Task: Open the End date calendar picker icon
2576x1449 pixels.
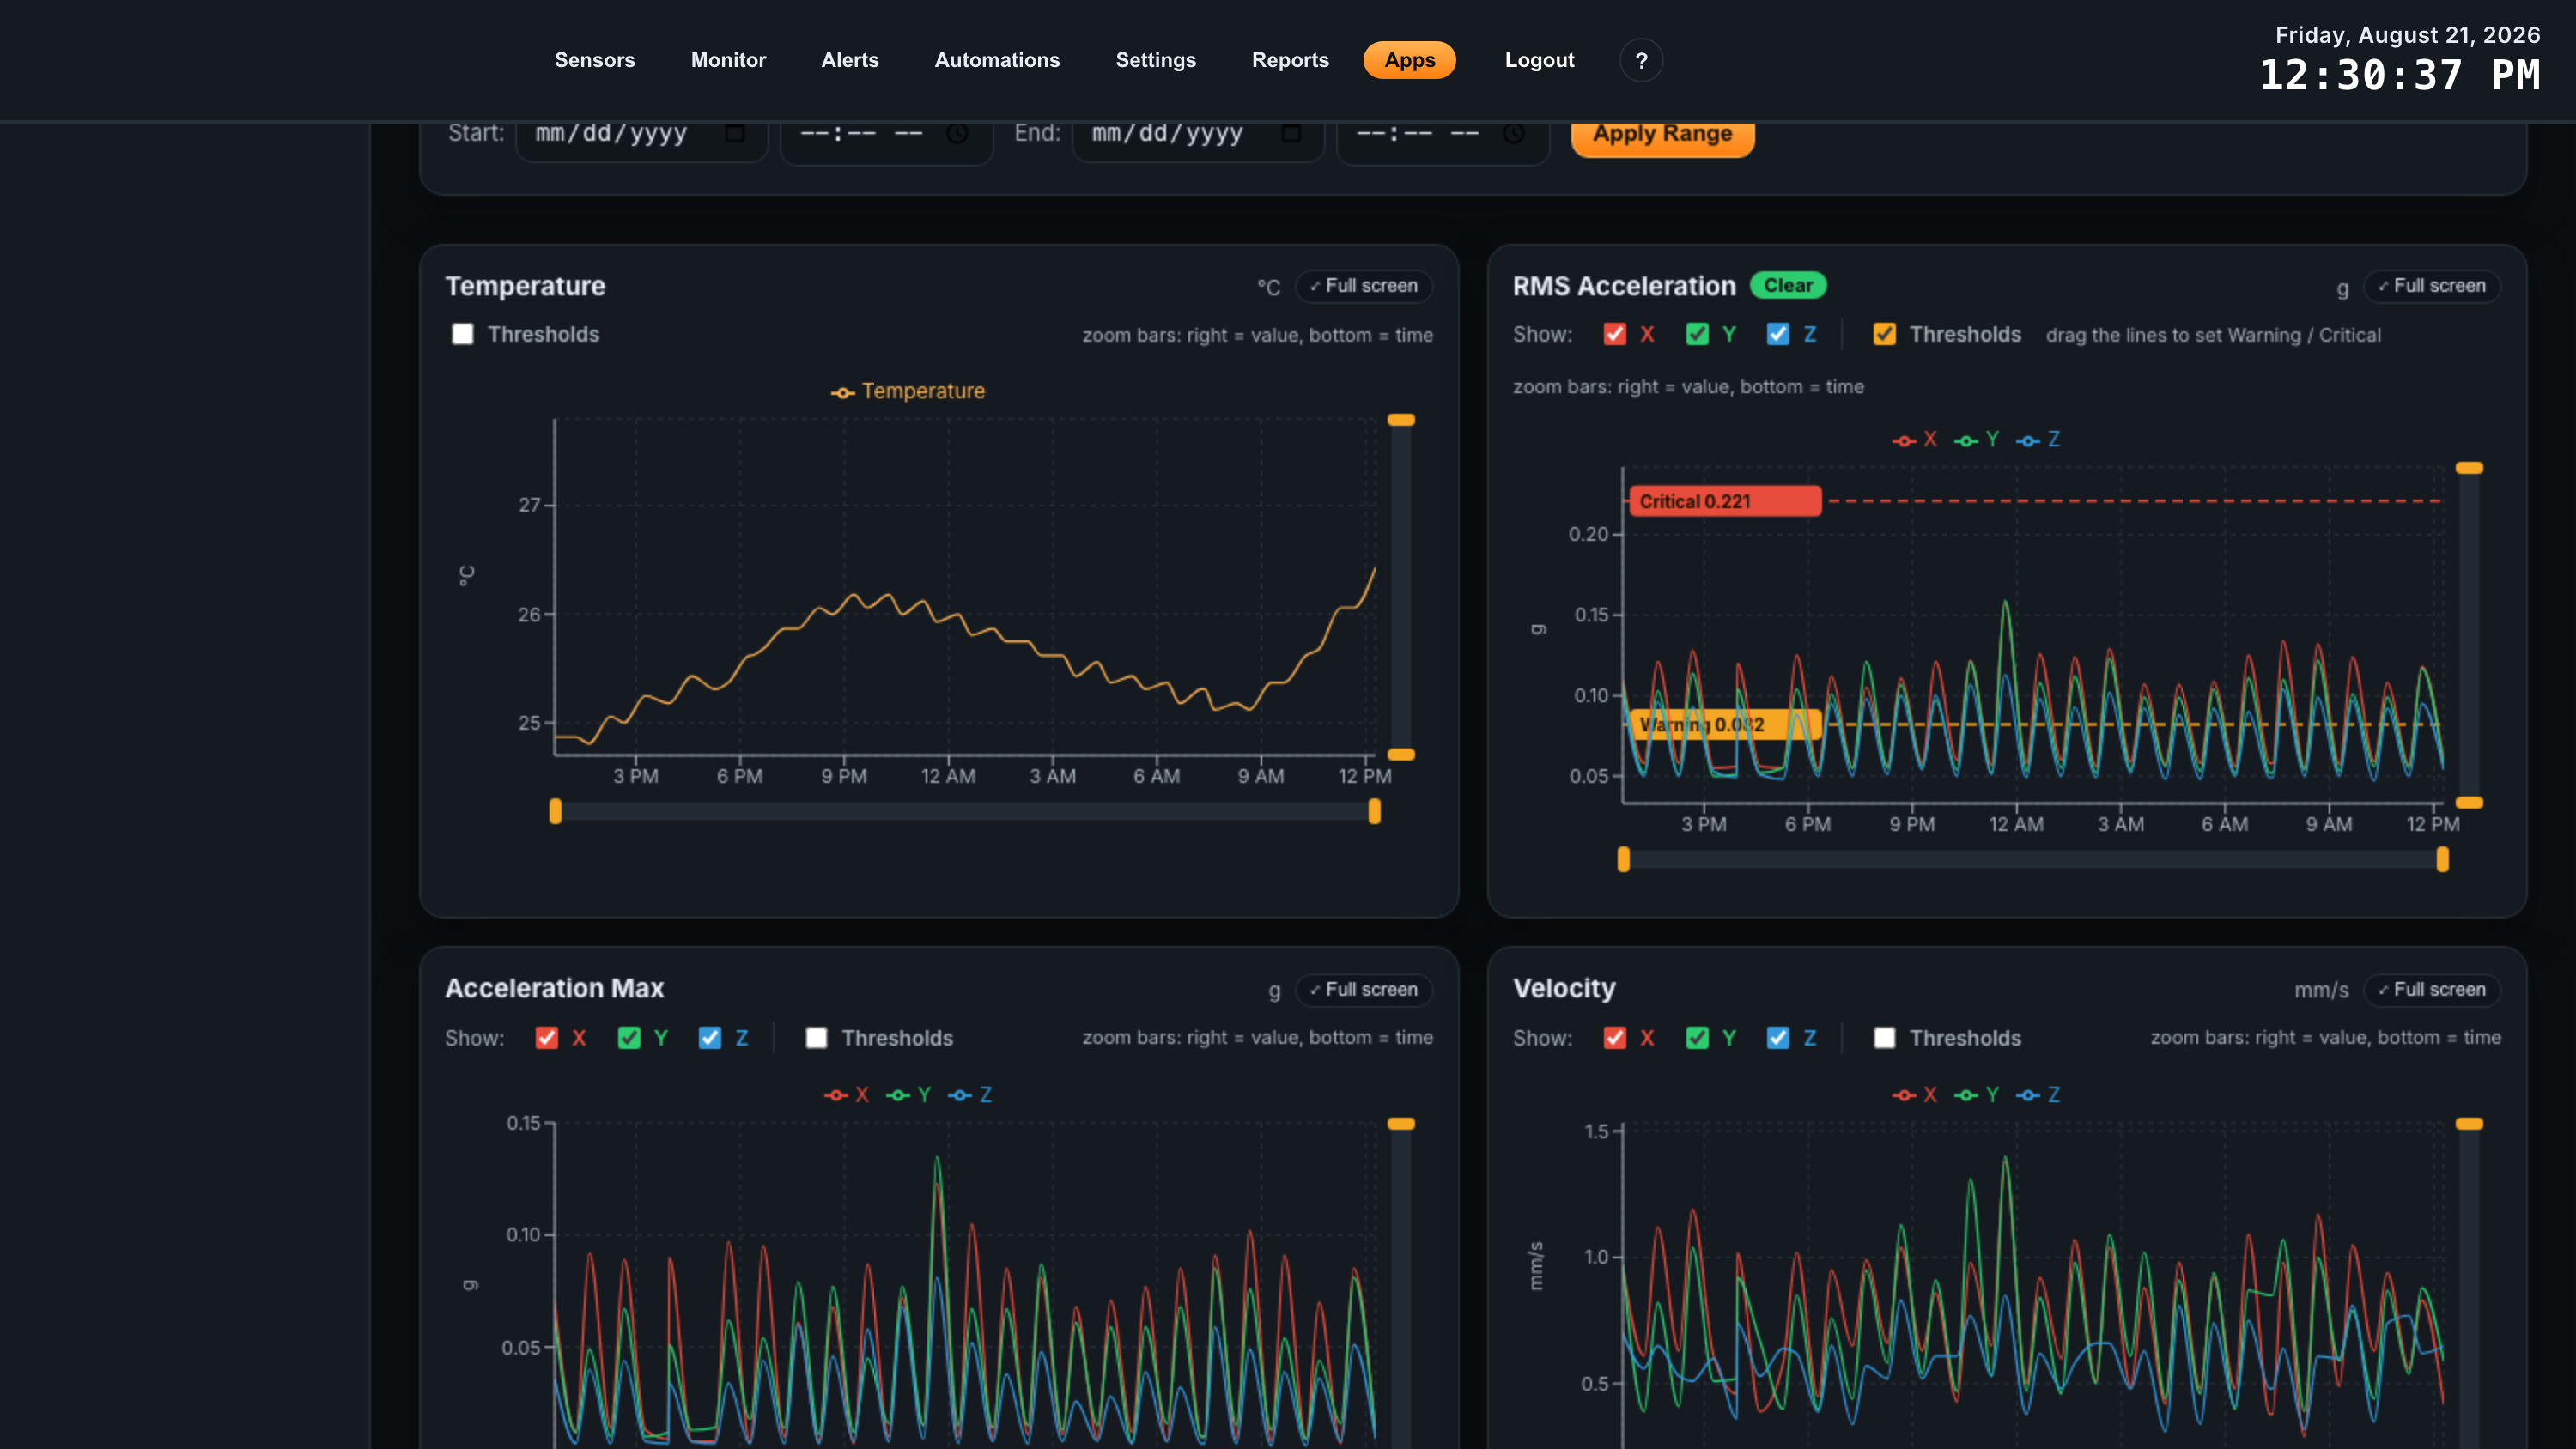Action: pyautogui.click(x=1291, y=133)
